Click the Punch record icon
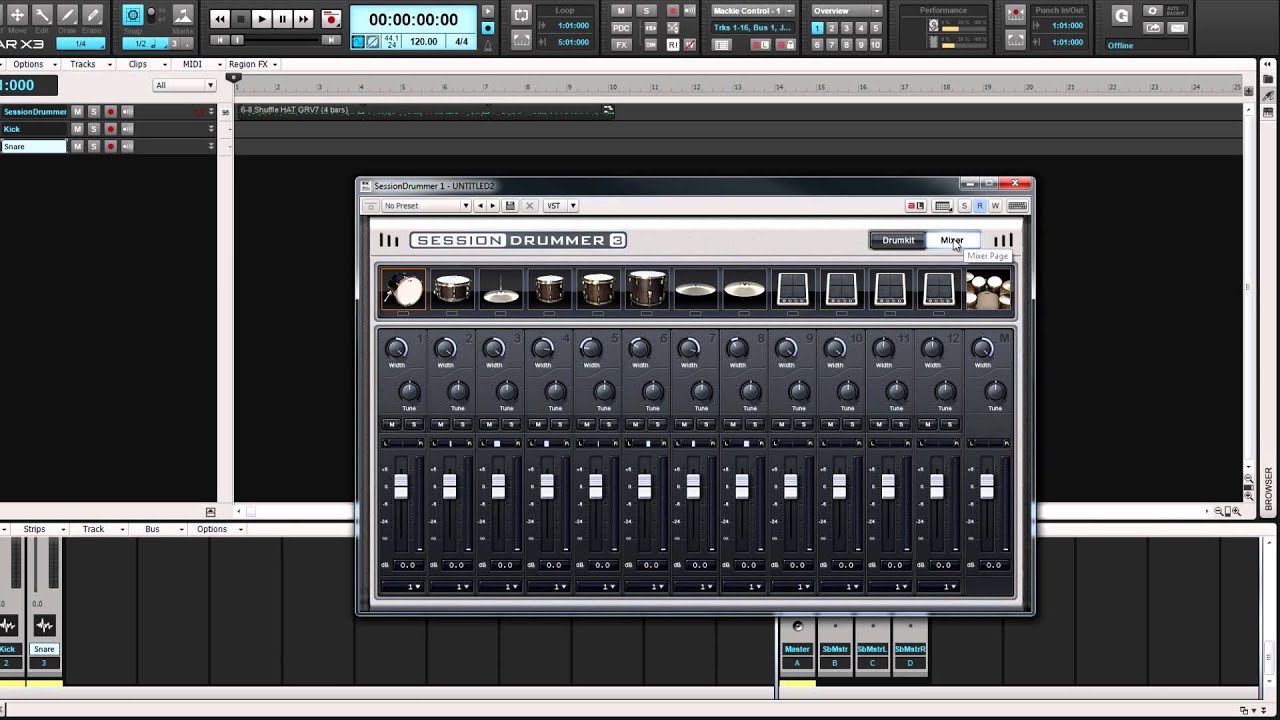1280x720 pixels. [1015, 15]
